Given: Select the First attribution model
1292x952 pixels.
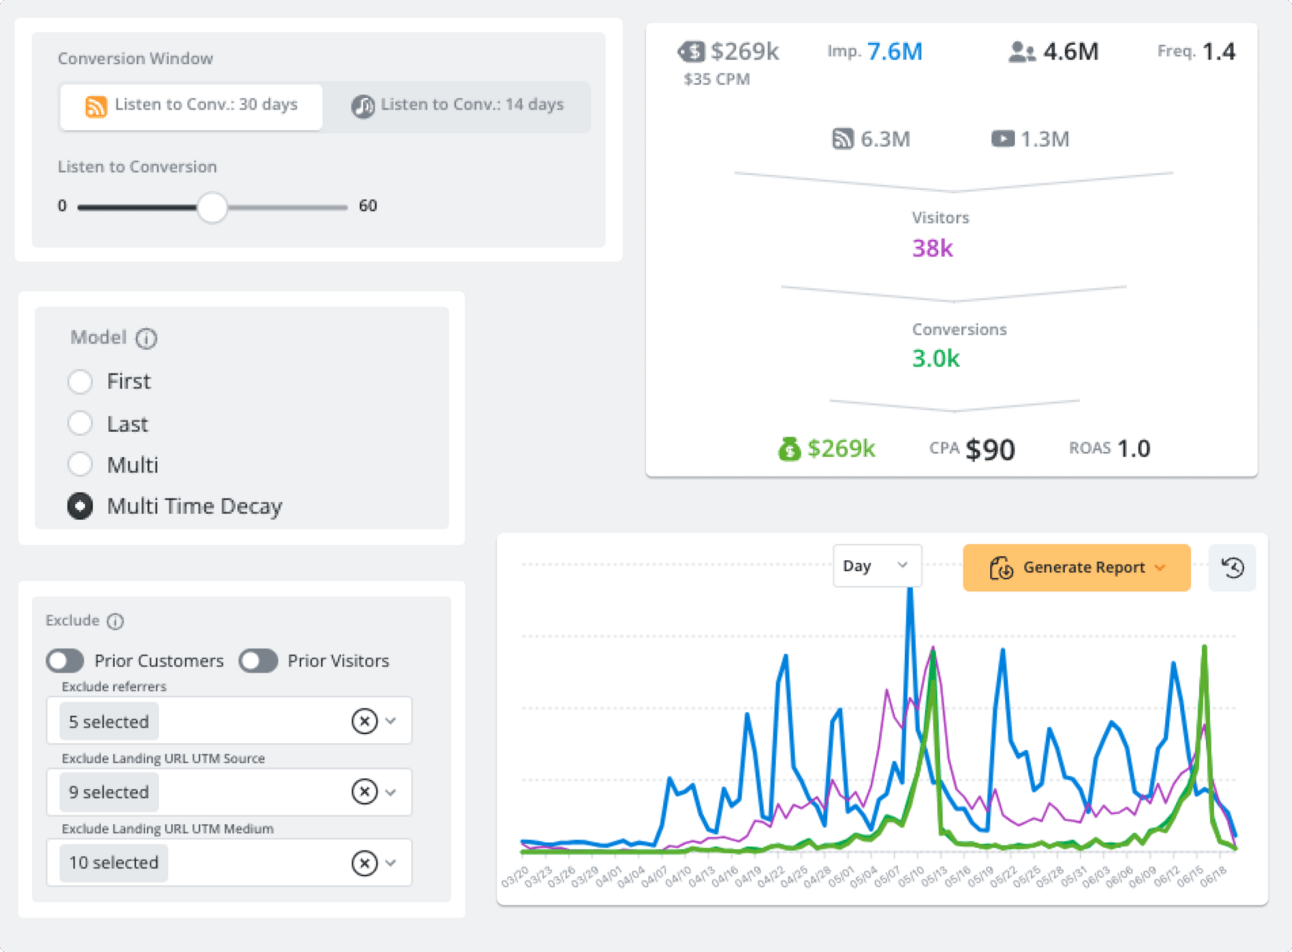Looking at the screenshot, I should 80,381.
